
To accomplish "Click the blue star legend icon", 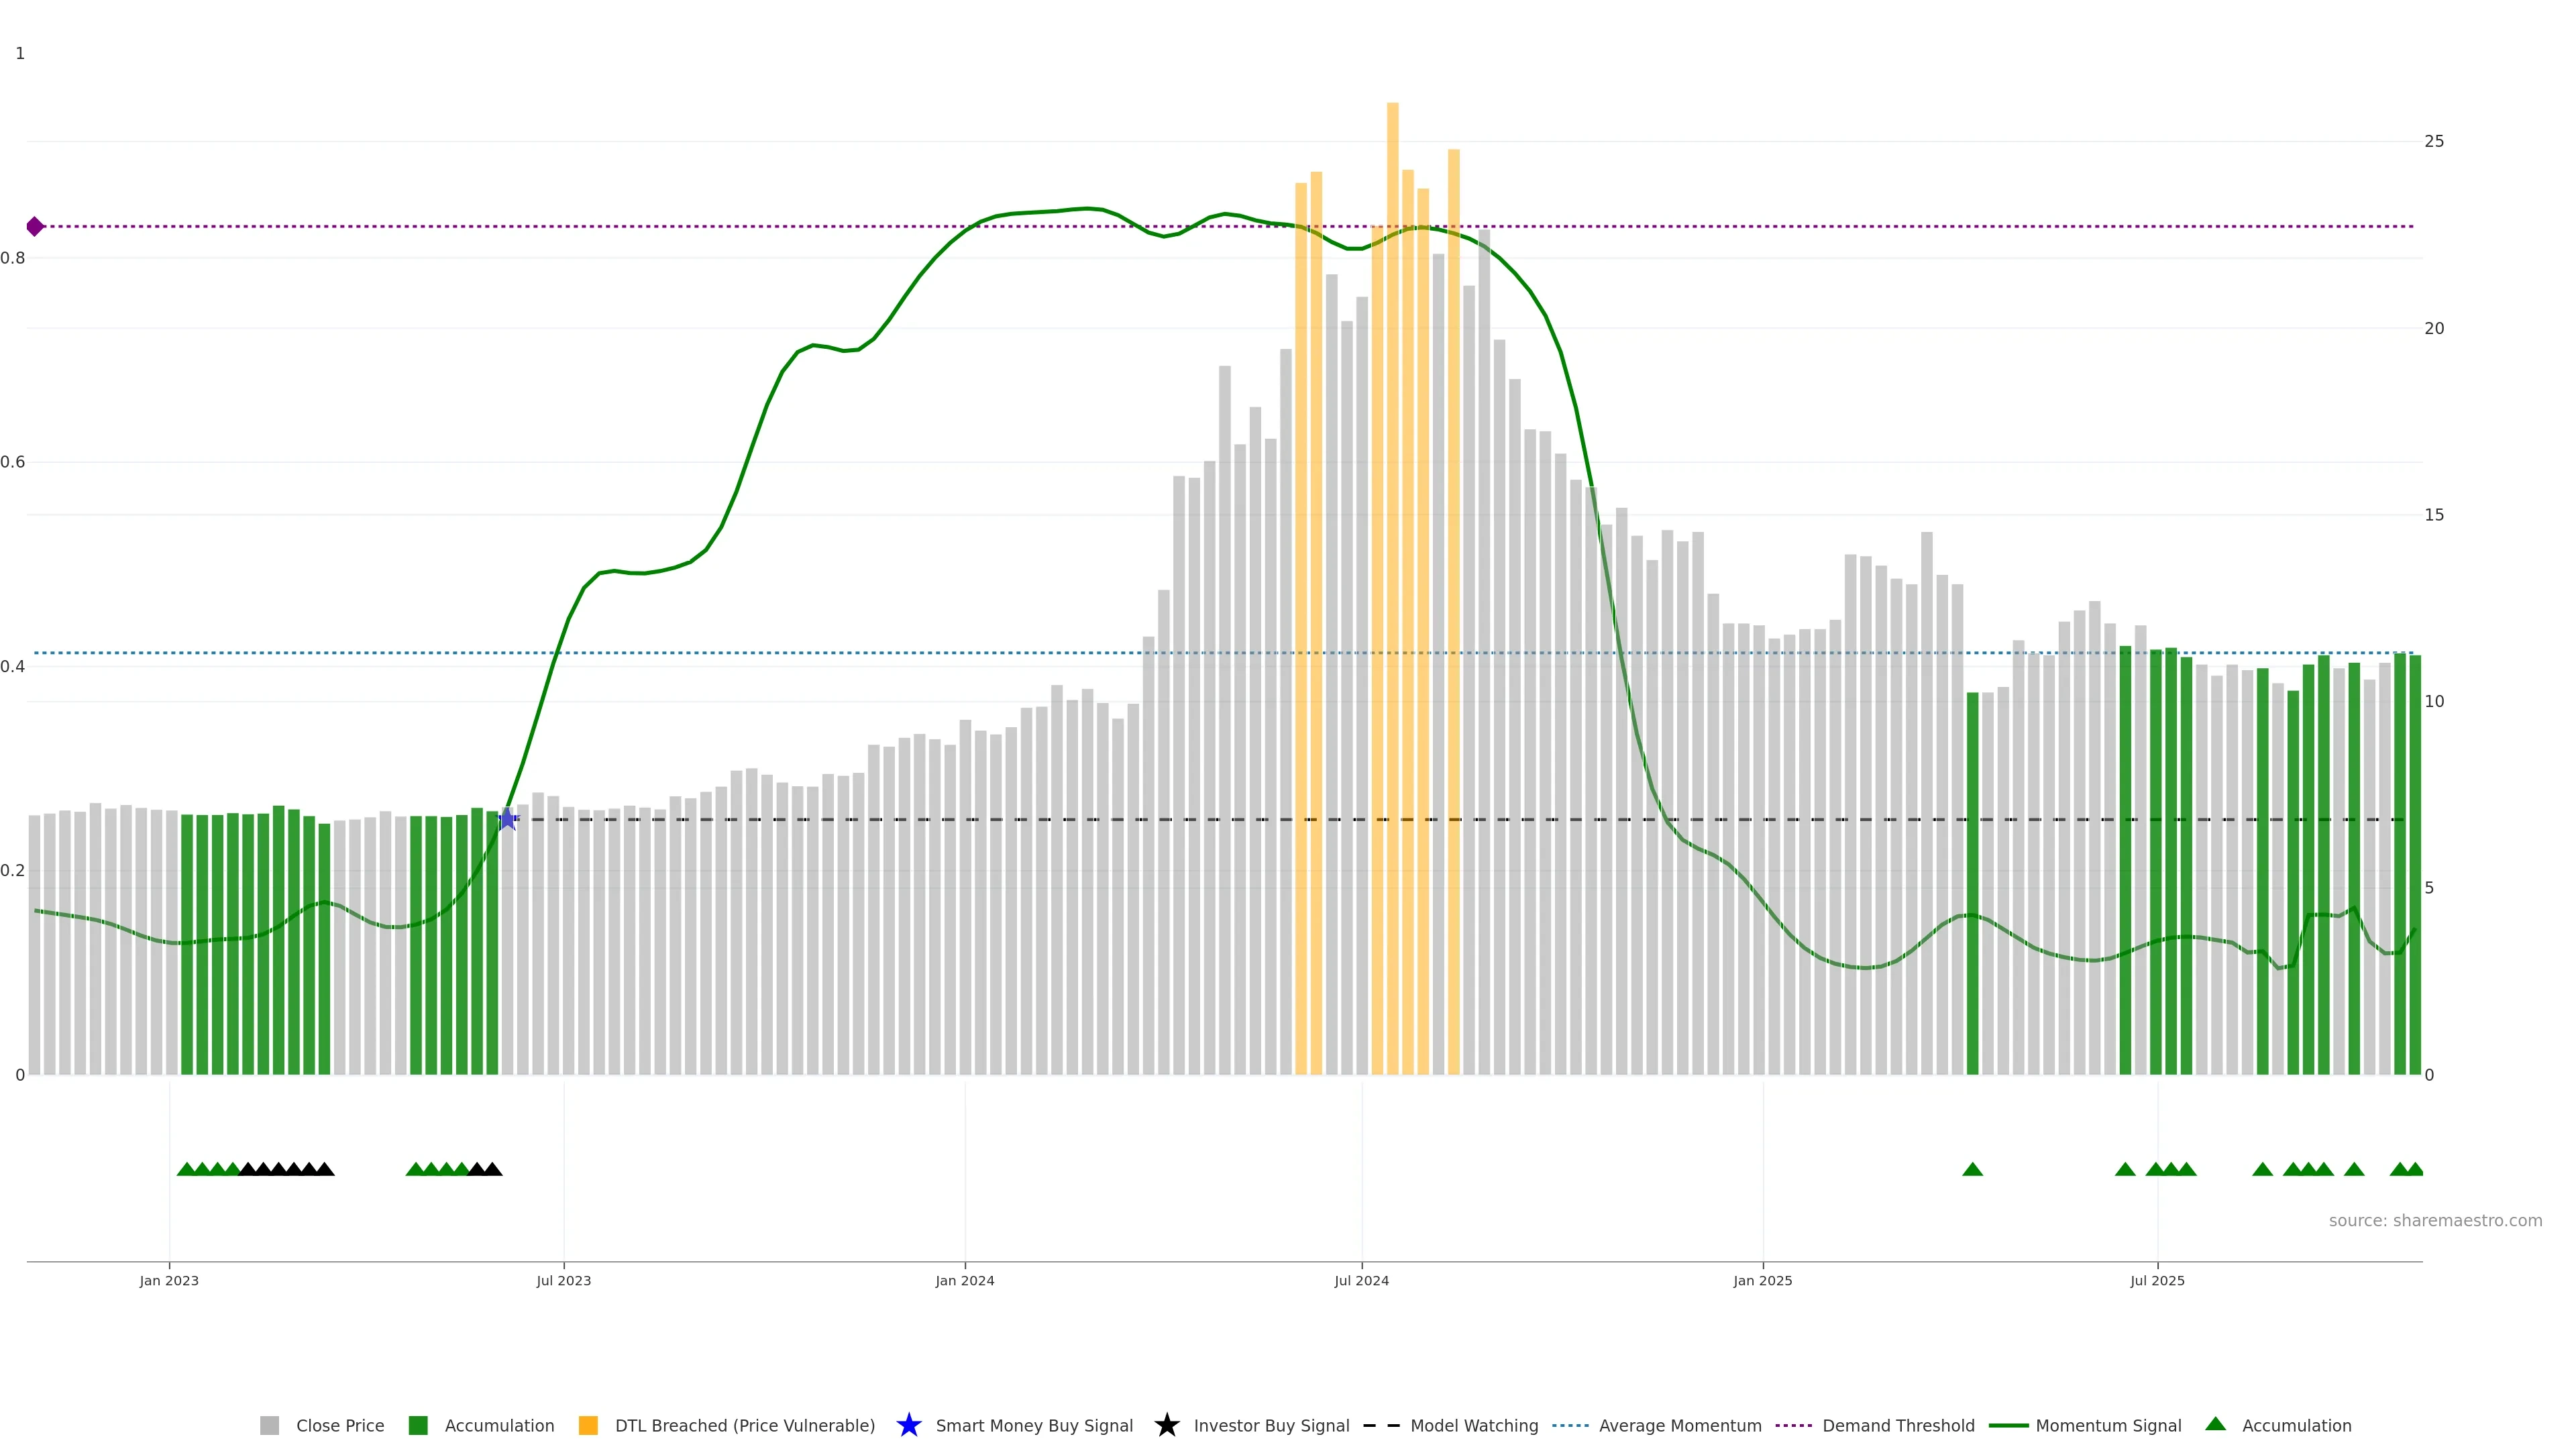I will tap(908, 1425).
